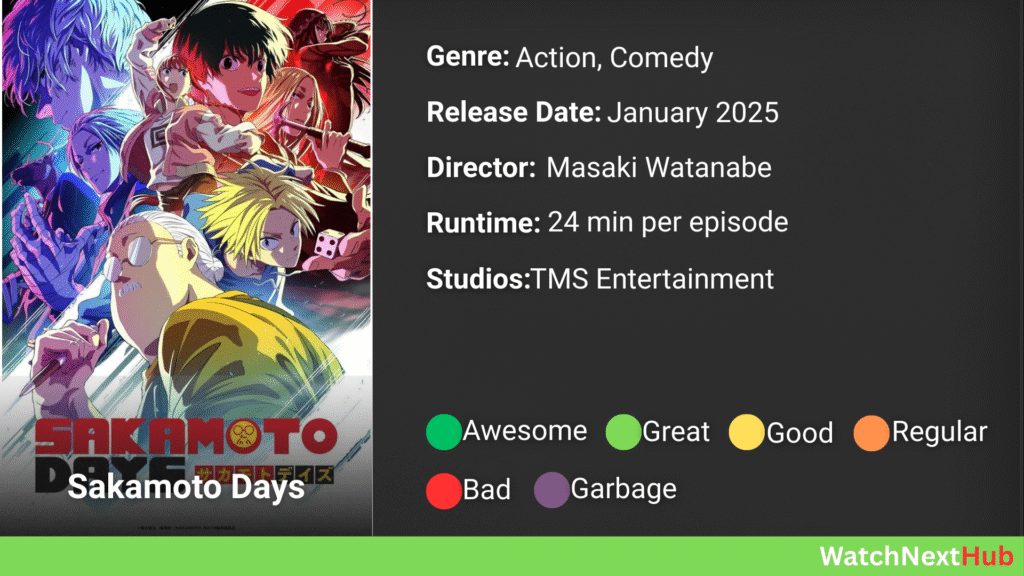Pick the orange Regular rating circle
This screenshot has width=1024, height=576.
click(871, 433)
